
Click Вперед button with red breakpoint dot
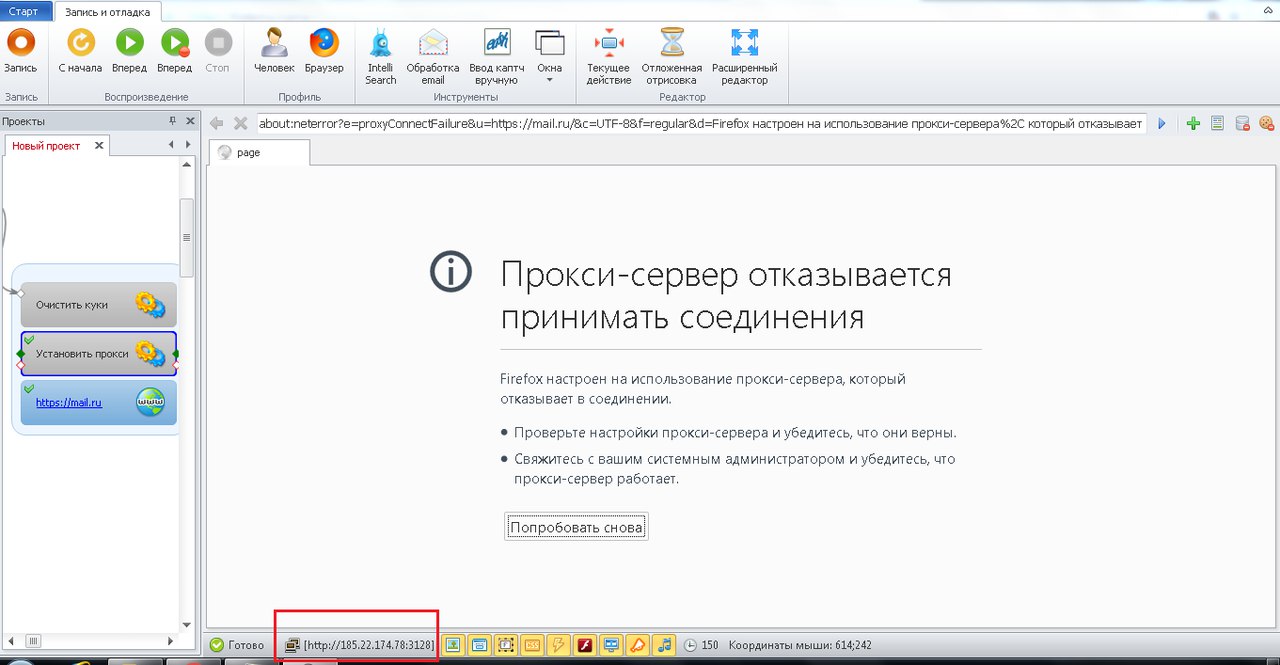[174, 51]
